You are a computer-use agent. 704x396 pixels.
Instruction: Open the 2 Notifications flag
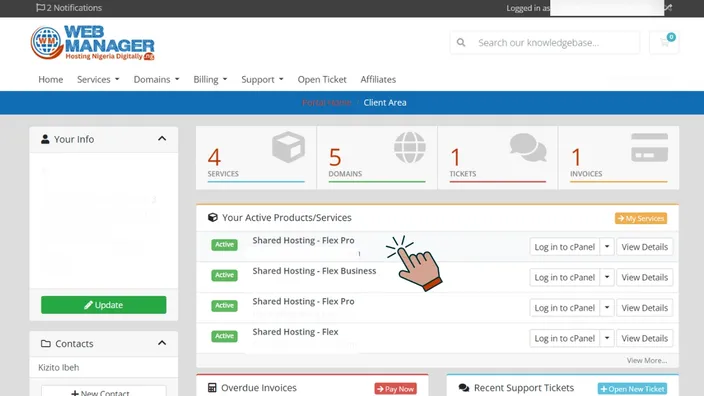click(x=69, y=8)
